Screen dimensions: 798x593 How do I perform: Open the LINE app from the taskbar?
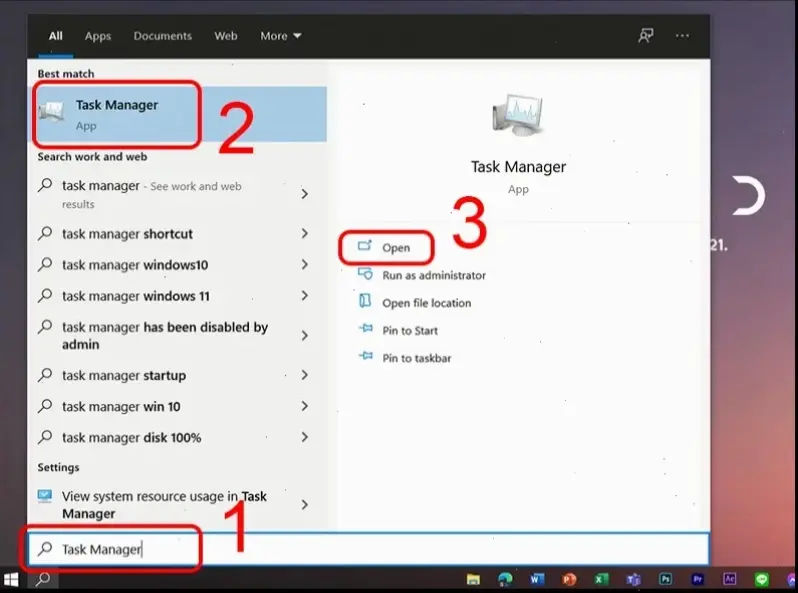tap(761, 579)
